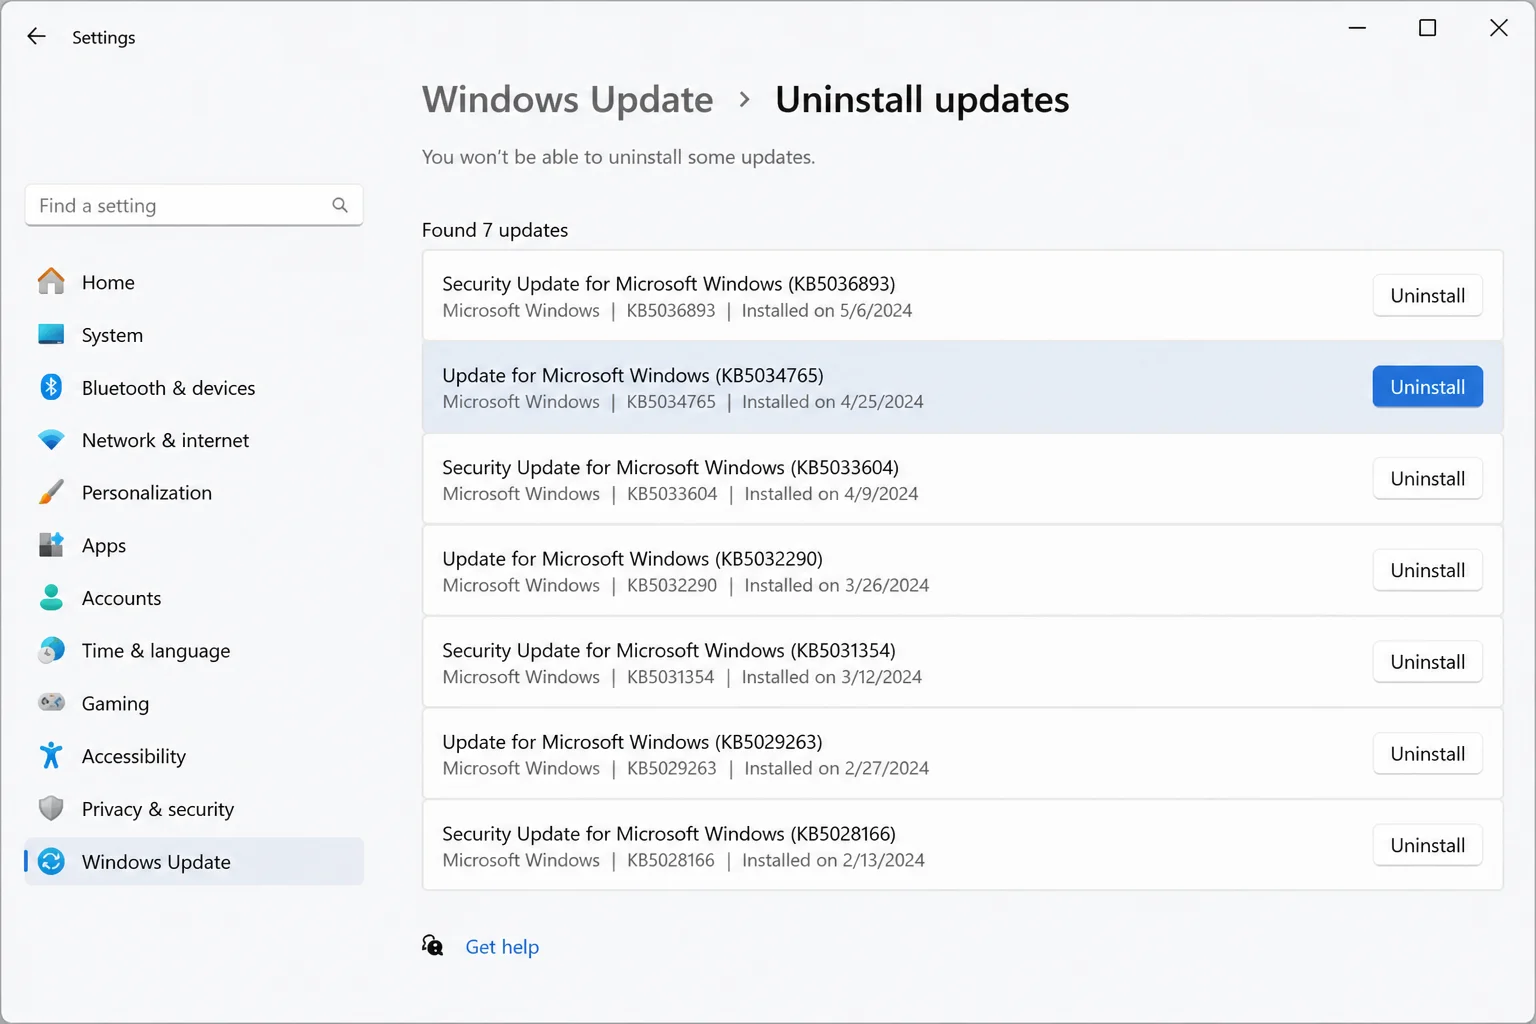Click the back arrow icon
This screenshot has width=1536, height=1024.
coord(36,37)
